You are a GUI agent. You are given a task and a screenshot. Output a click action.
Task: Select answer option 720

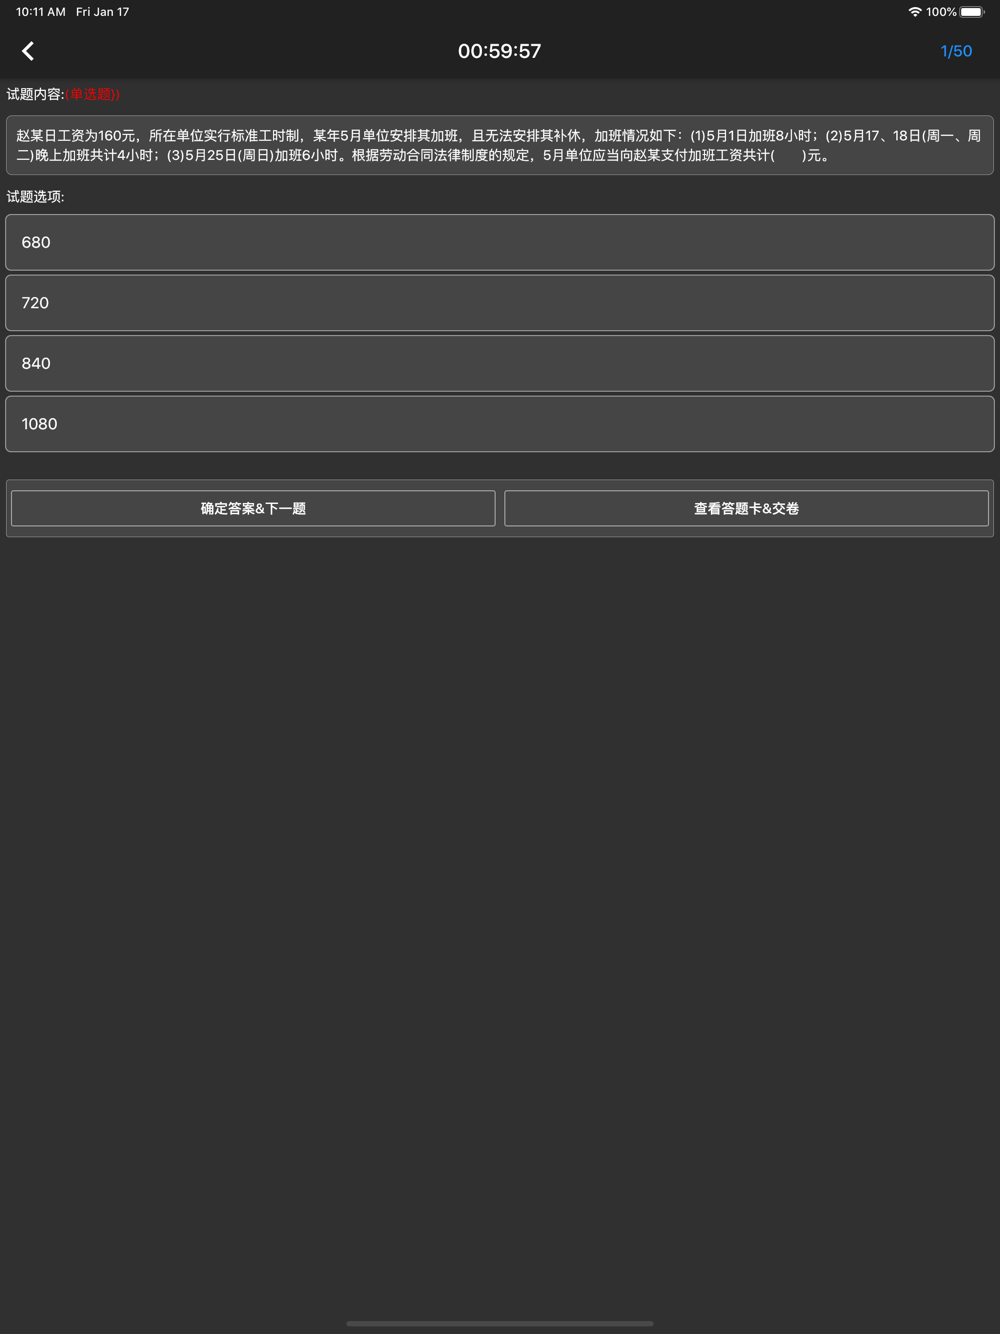pos(500,303)
